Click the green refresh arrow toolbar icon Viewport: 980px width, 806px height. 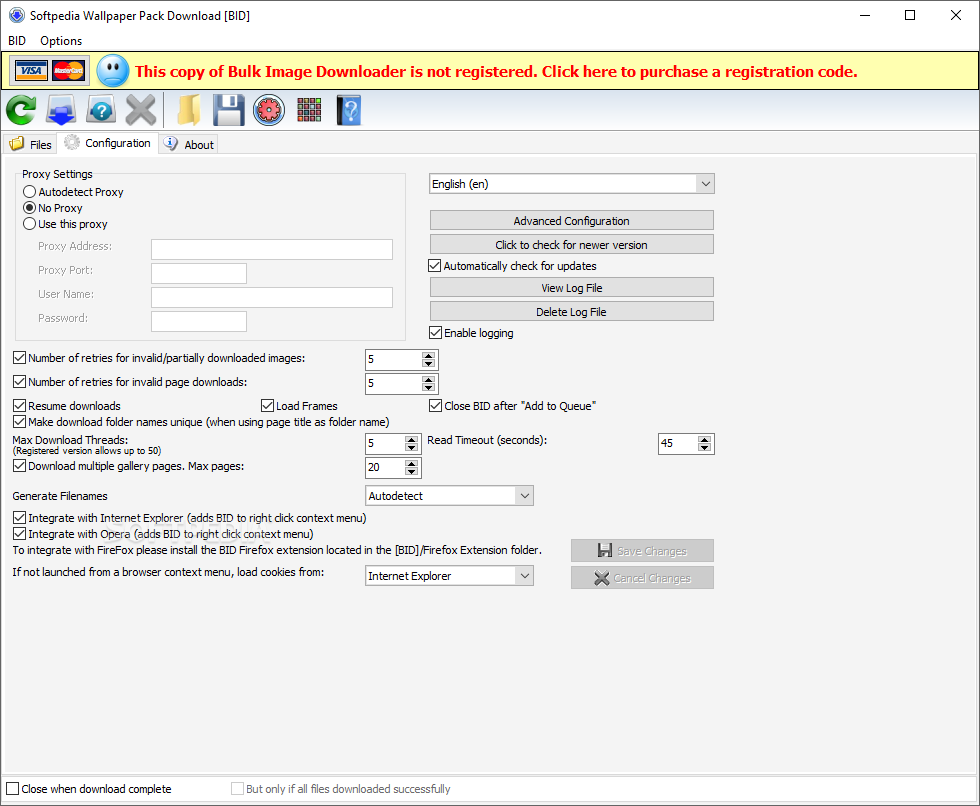(21, 111)
